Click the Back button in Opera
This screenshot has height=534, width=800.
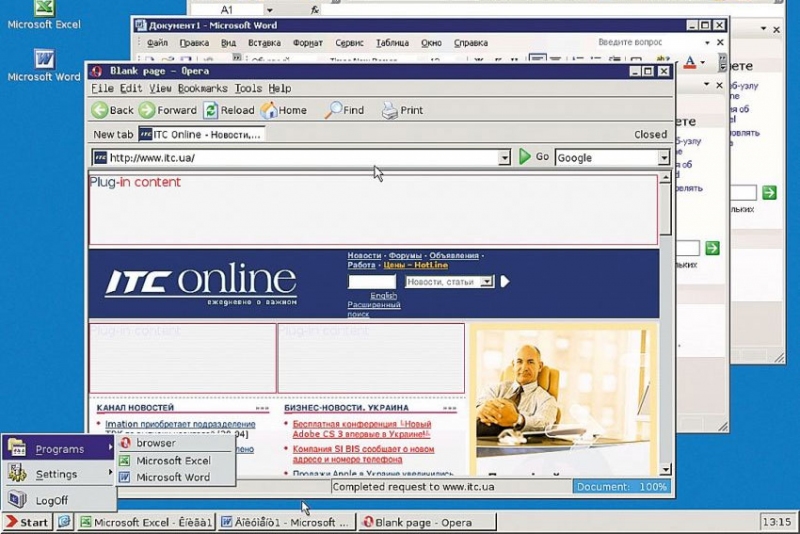tap(112, 110)
